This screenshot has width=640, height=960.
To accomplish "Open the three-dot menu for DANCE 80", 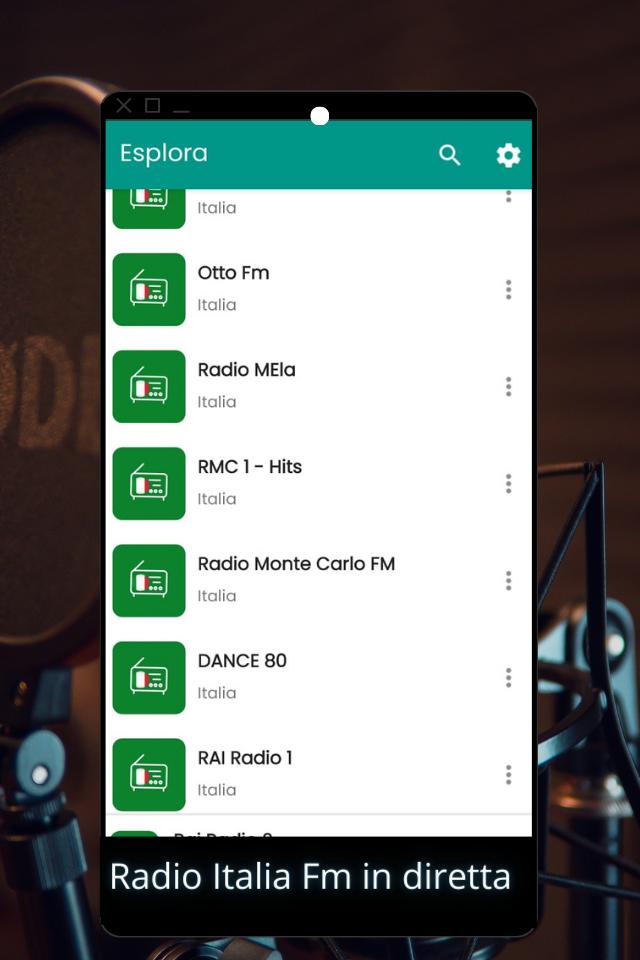I will (508, 678).
